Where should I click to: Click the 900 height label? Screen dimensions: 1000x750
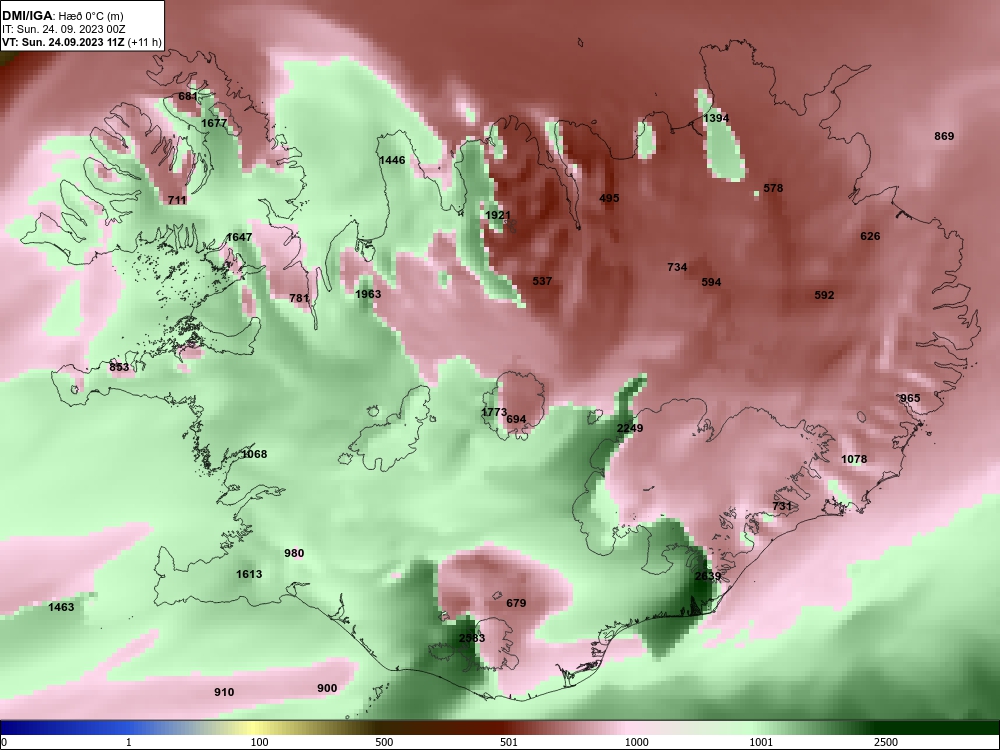click(327, 688)
